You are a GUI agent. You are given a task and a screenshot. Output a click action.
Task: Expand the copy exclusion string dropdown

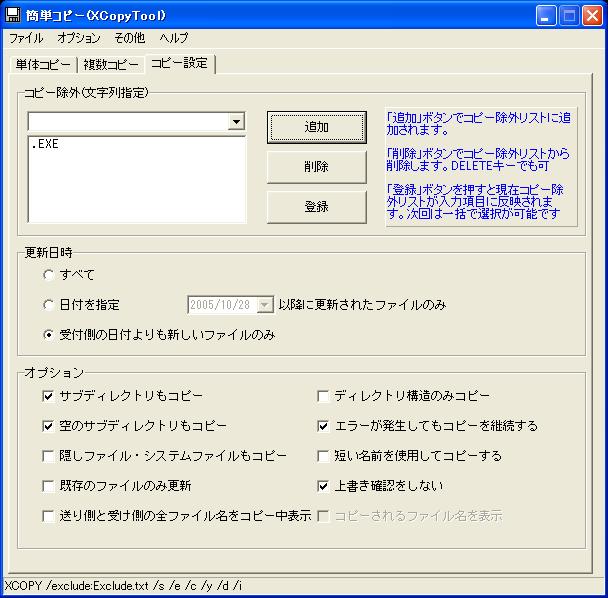point(236,122)
